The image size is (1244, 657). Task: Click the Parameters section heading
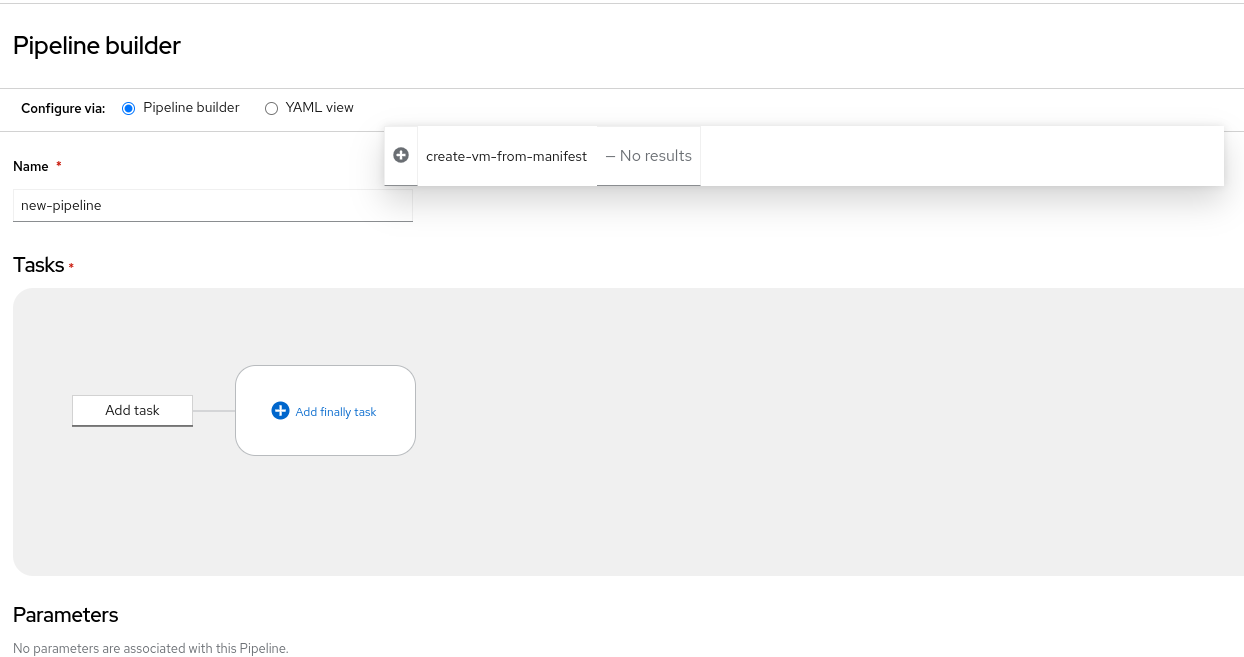(66, 615)
